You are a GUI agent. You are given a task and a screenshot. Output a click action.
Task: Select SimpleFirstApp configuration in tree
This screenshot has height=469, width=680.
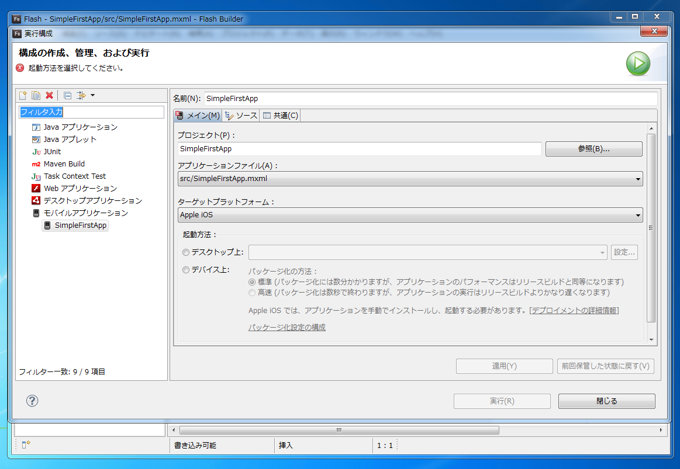[x=75, y=225]
